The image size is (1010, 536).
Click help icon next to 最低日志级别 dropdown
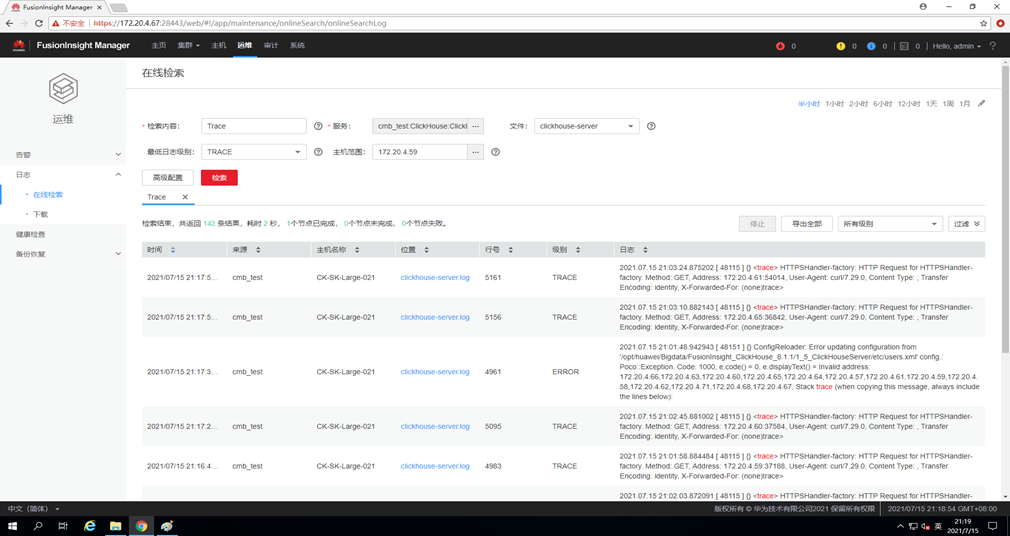point(318,152)
